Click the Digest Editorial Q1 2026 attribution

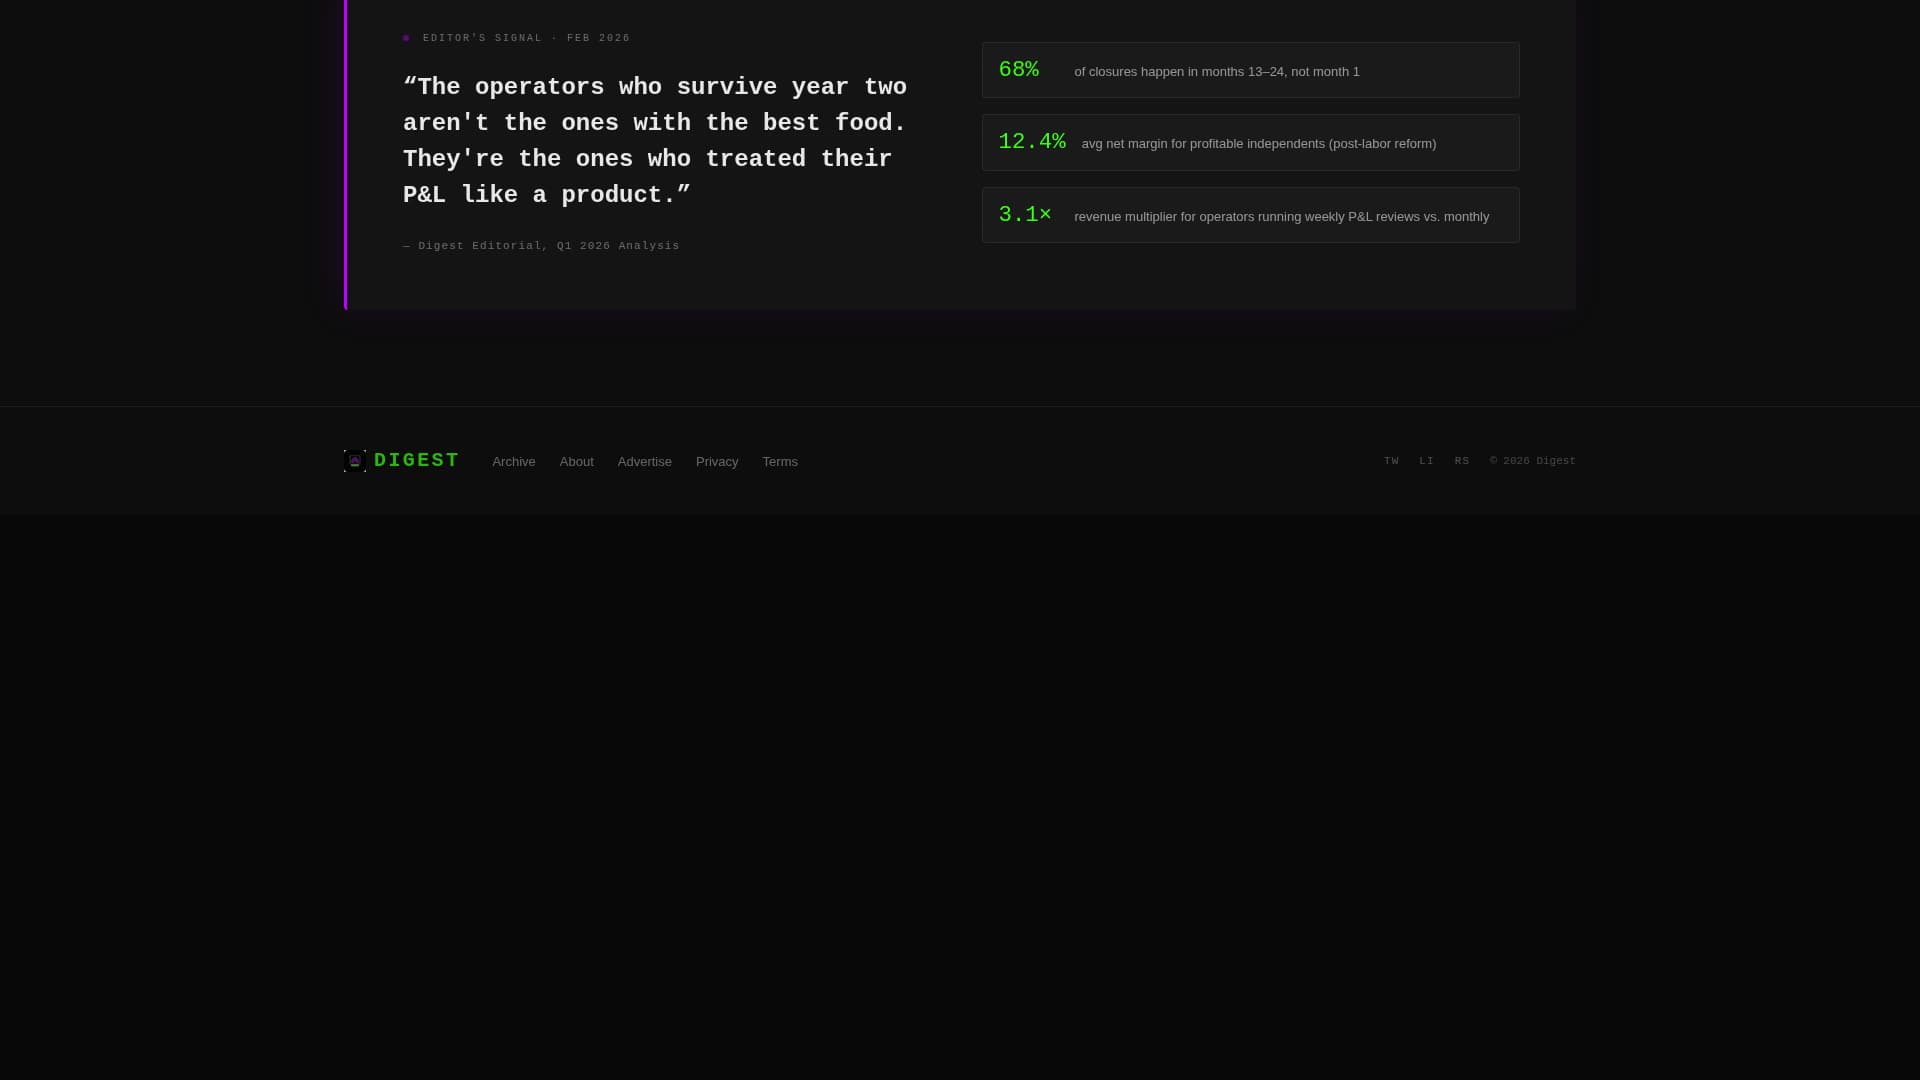541,246
